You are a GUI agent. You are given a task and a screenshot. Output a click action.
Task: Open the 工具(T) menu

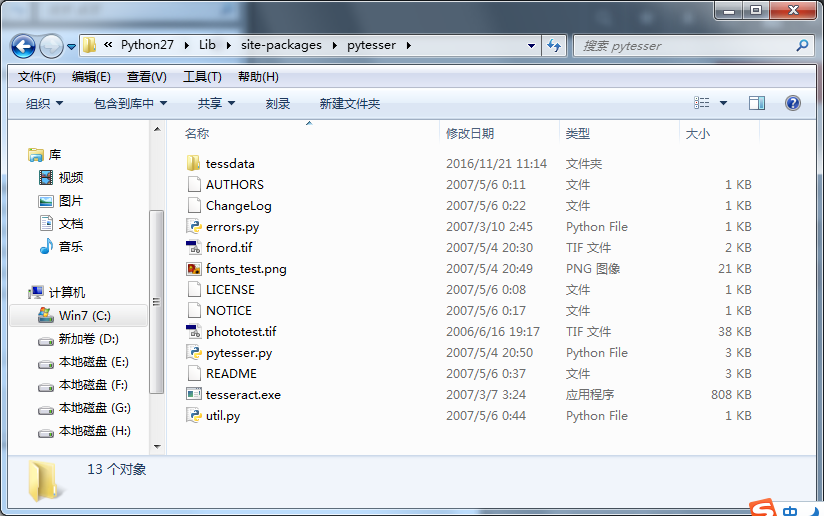click(x=202, y=77)
